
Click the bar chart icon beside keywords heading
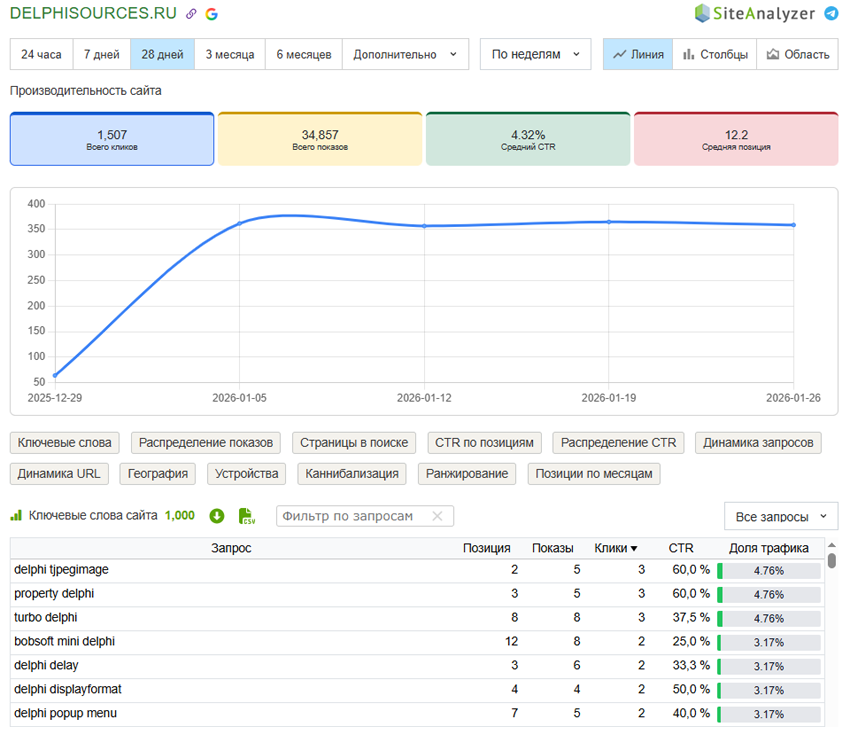(x=16, y=516)
